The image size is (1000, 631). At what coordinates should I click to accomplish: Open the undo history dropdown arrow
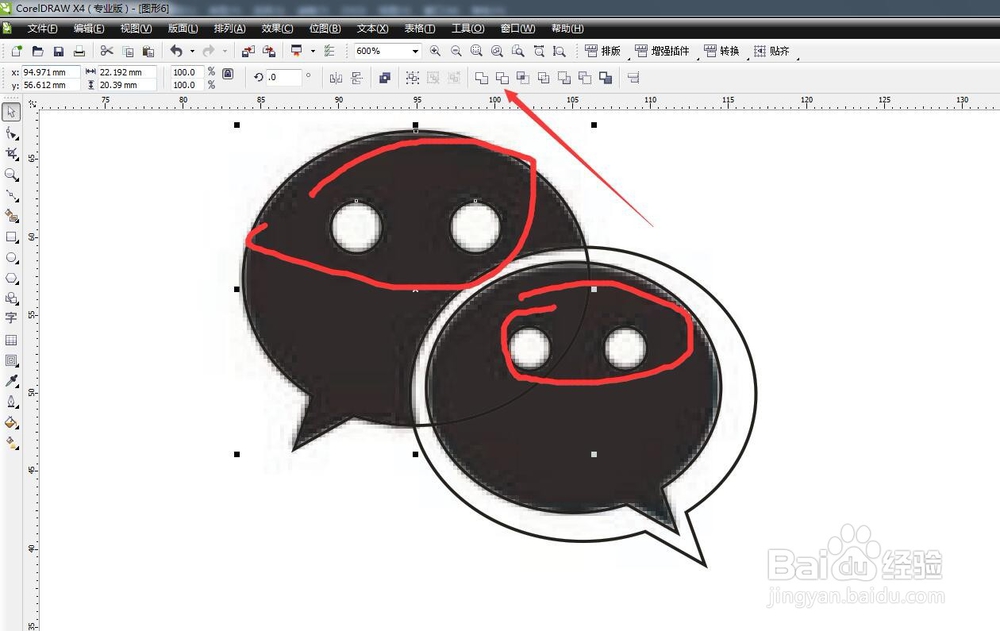point(192,51)
